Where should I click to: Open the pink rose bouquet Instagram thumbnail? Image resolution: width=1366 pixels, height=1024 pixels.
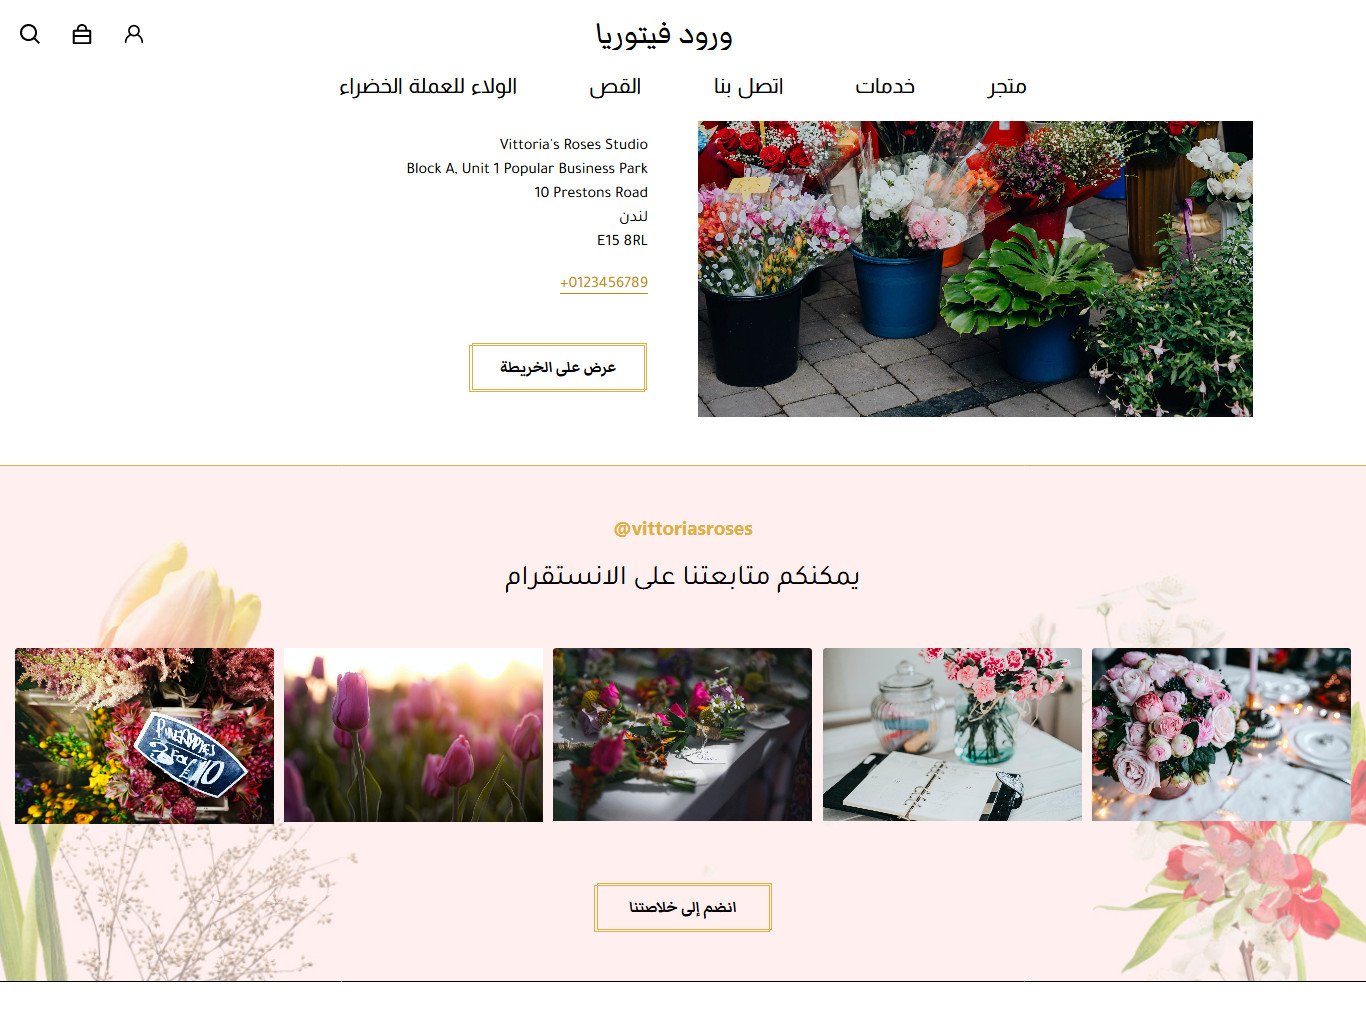[1221, 735]
